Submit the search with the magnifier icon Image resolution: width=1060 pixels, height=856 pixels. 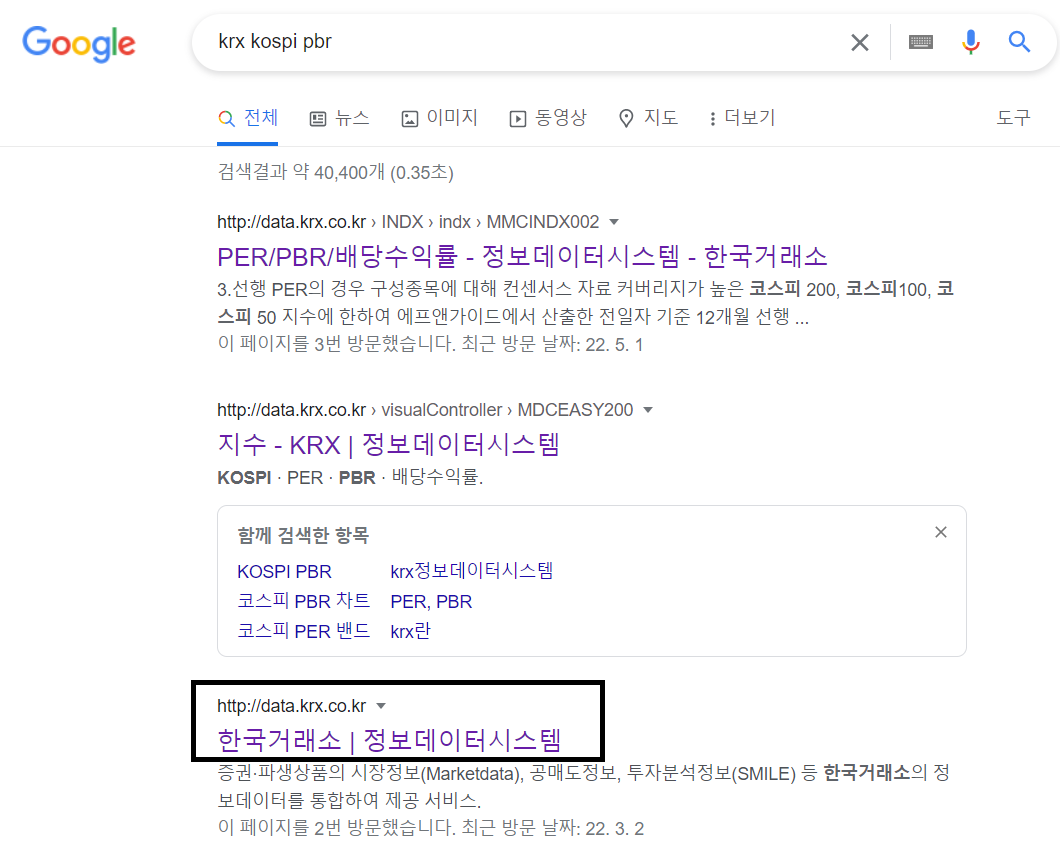pos(1019,42)
